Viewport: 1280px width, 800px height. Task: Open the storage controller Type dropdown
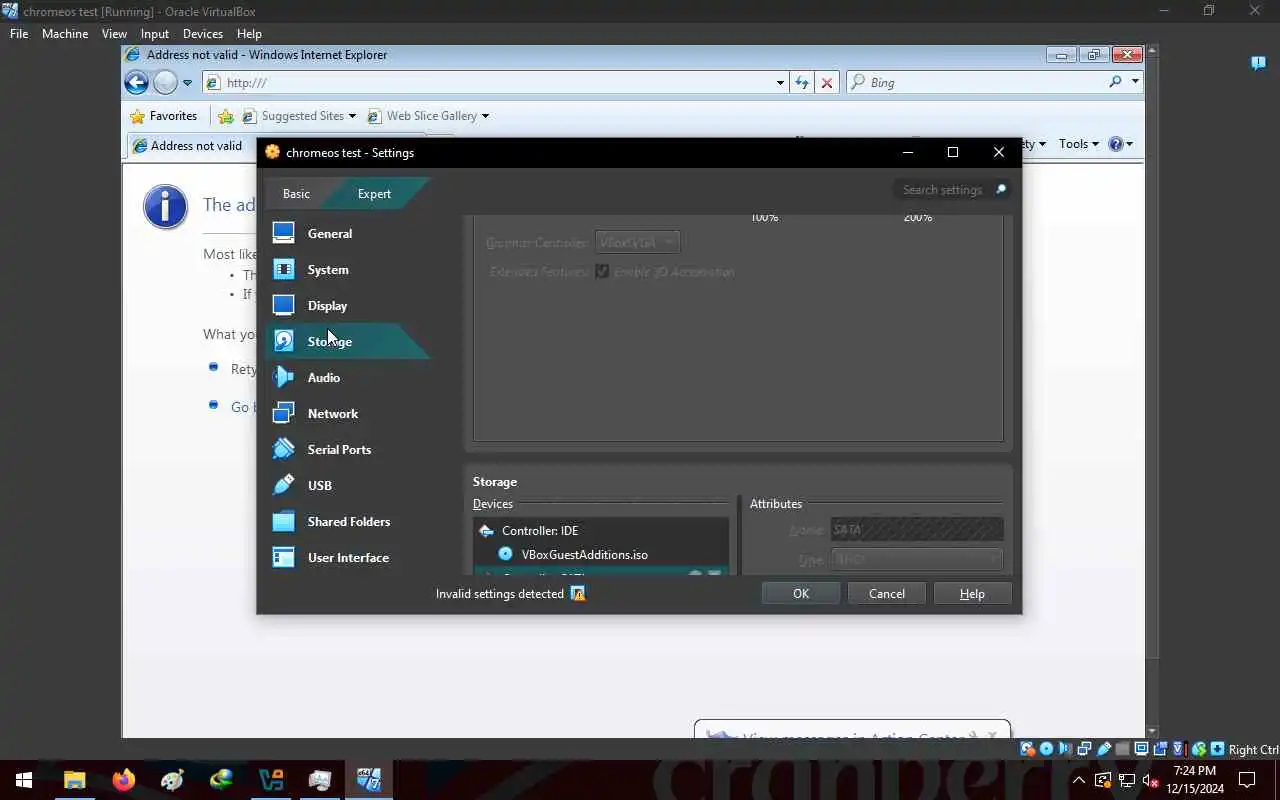[x=917, y=560]
